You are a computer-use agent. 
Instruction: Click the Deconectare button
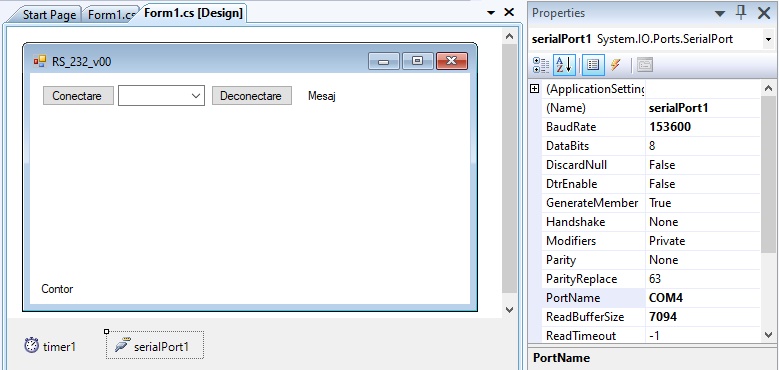click(251, 96)
